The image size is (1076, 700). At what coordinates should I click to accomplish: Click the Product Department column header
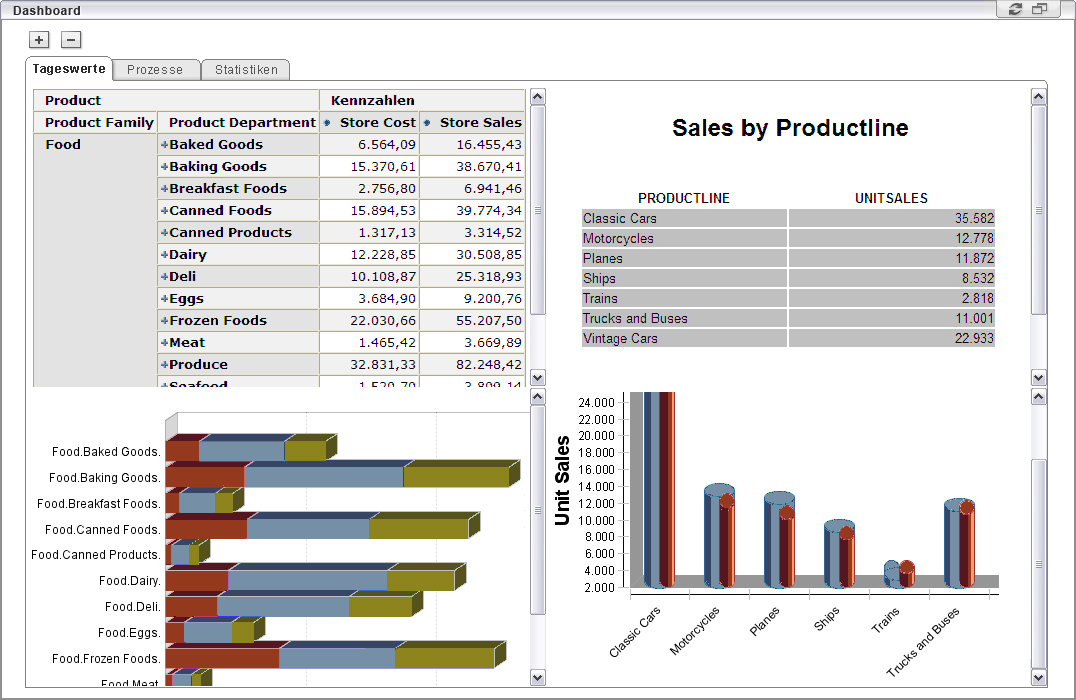point(241,123)
